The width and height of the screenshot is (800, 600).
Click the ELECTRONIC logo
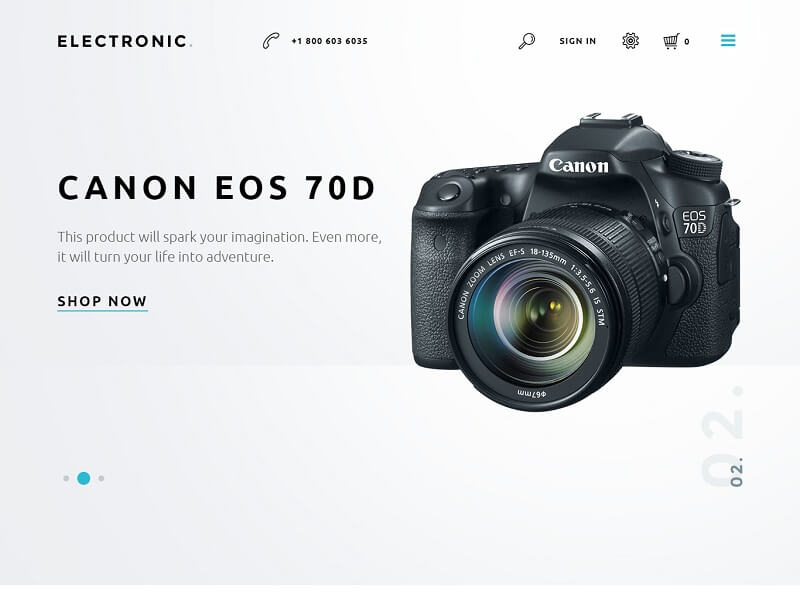point(124,41)
